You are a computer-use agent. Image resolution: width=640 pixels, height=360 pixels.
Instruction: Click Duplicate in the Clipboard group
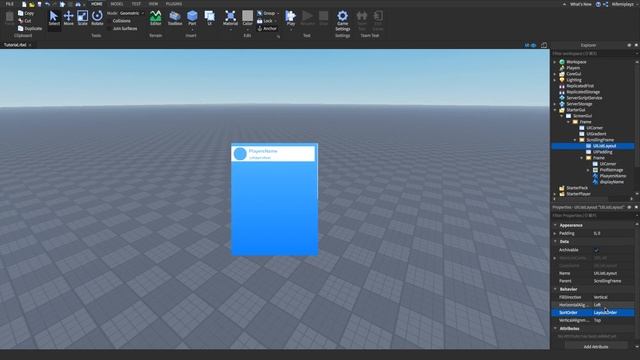pos(30,29)
